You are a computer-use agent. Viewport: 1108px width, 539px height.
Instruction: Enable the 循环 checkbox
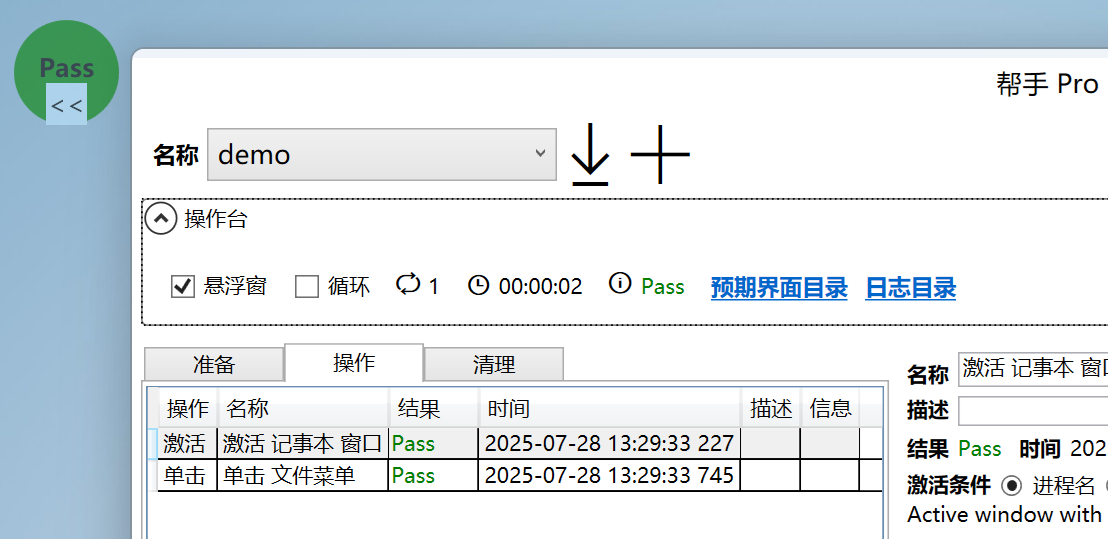[x=307, y=287]
